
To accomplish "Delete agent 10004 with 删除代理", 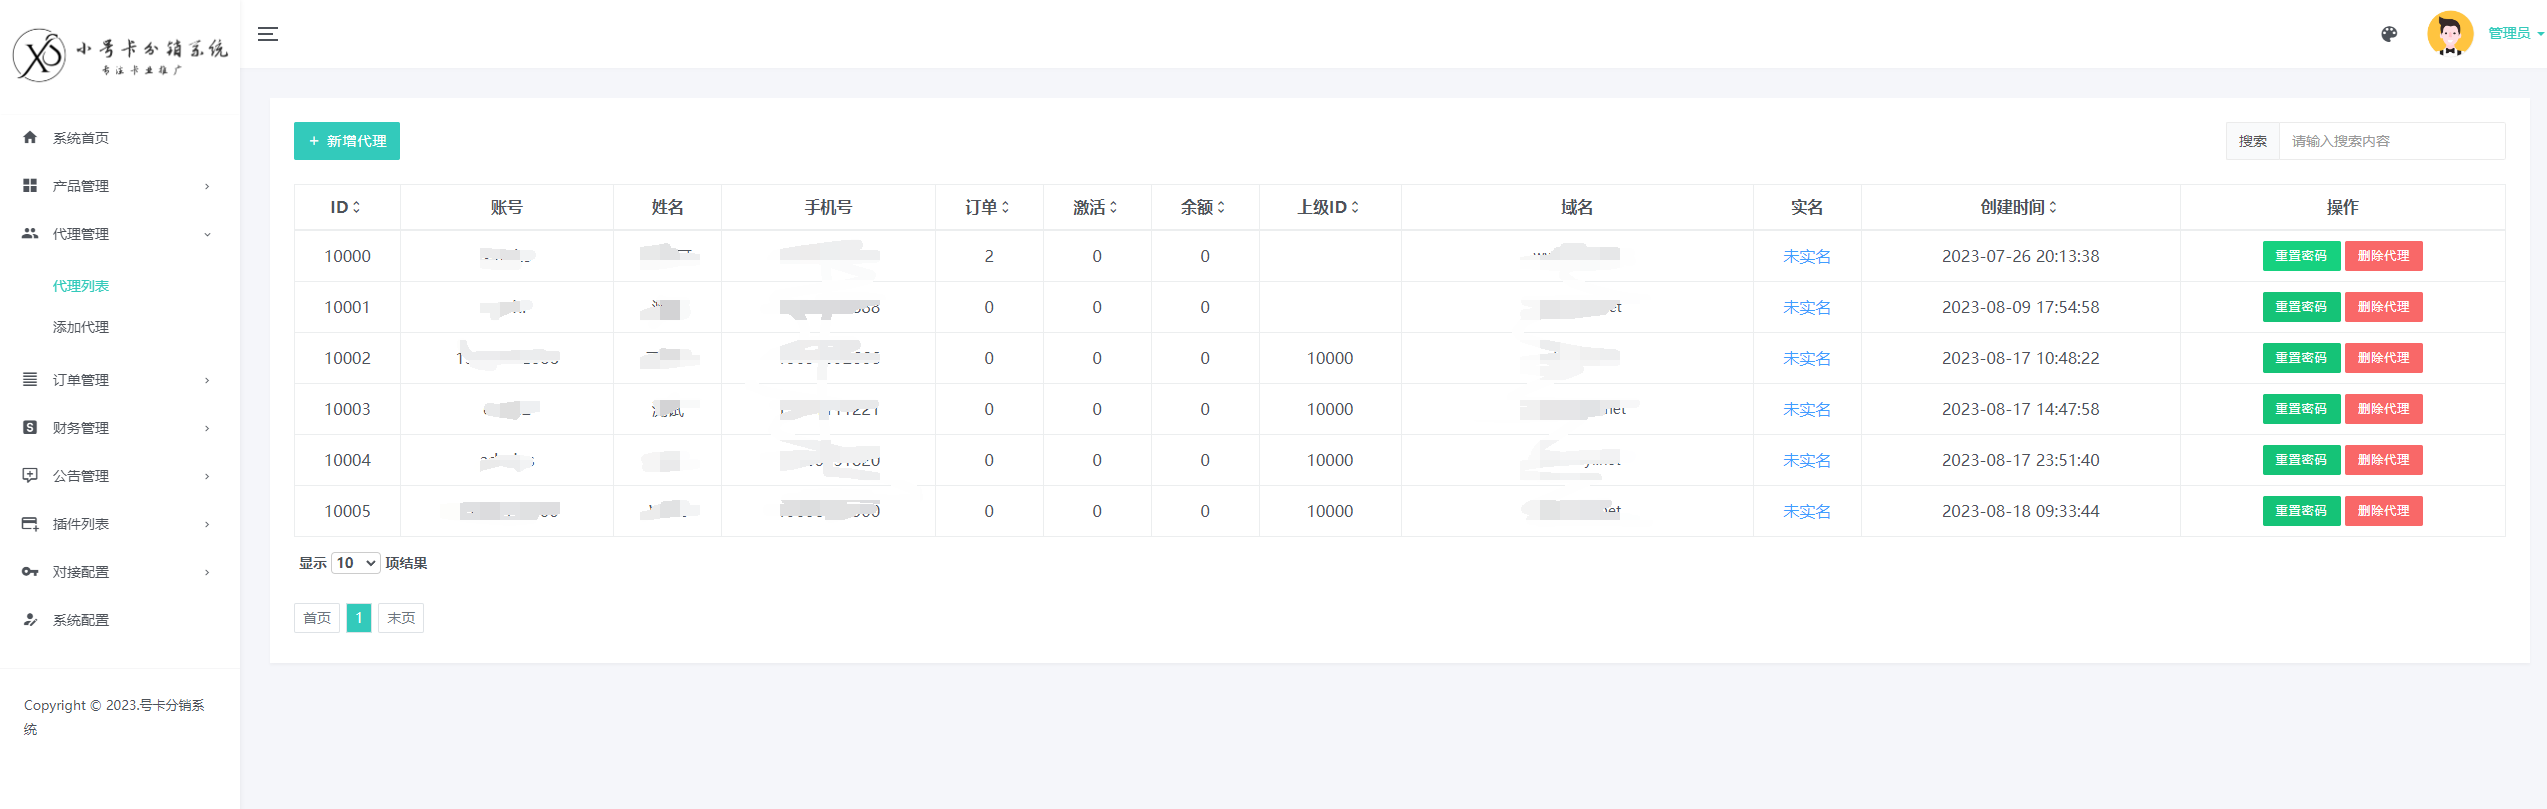I will point(2383,460).
